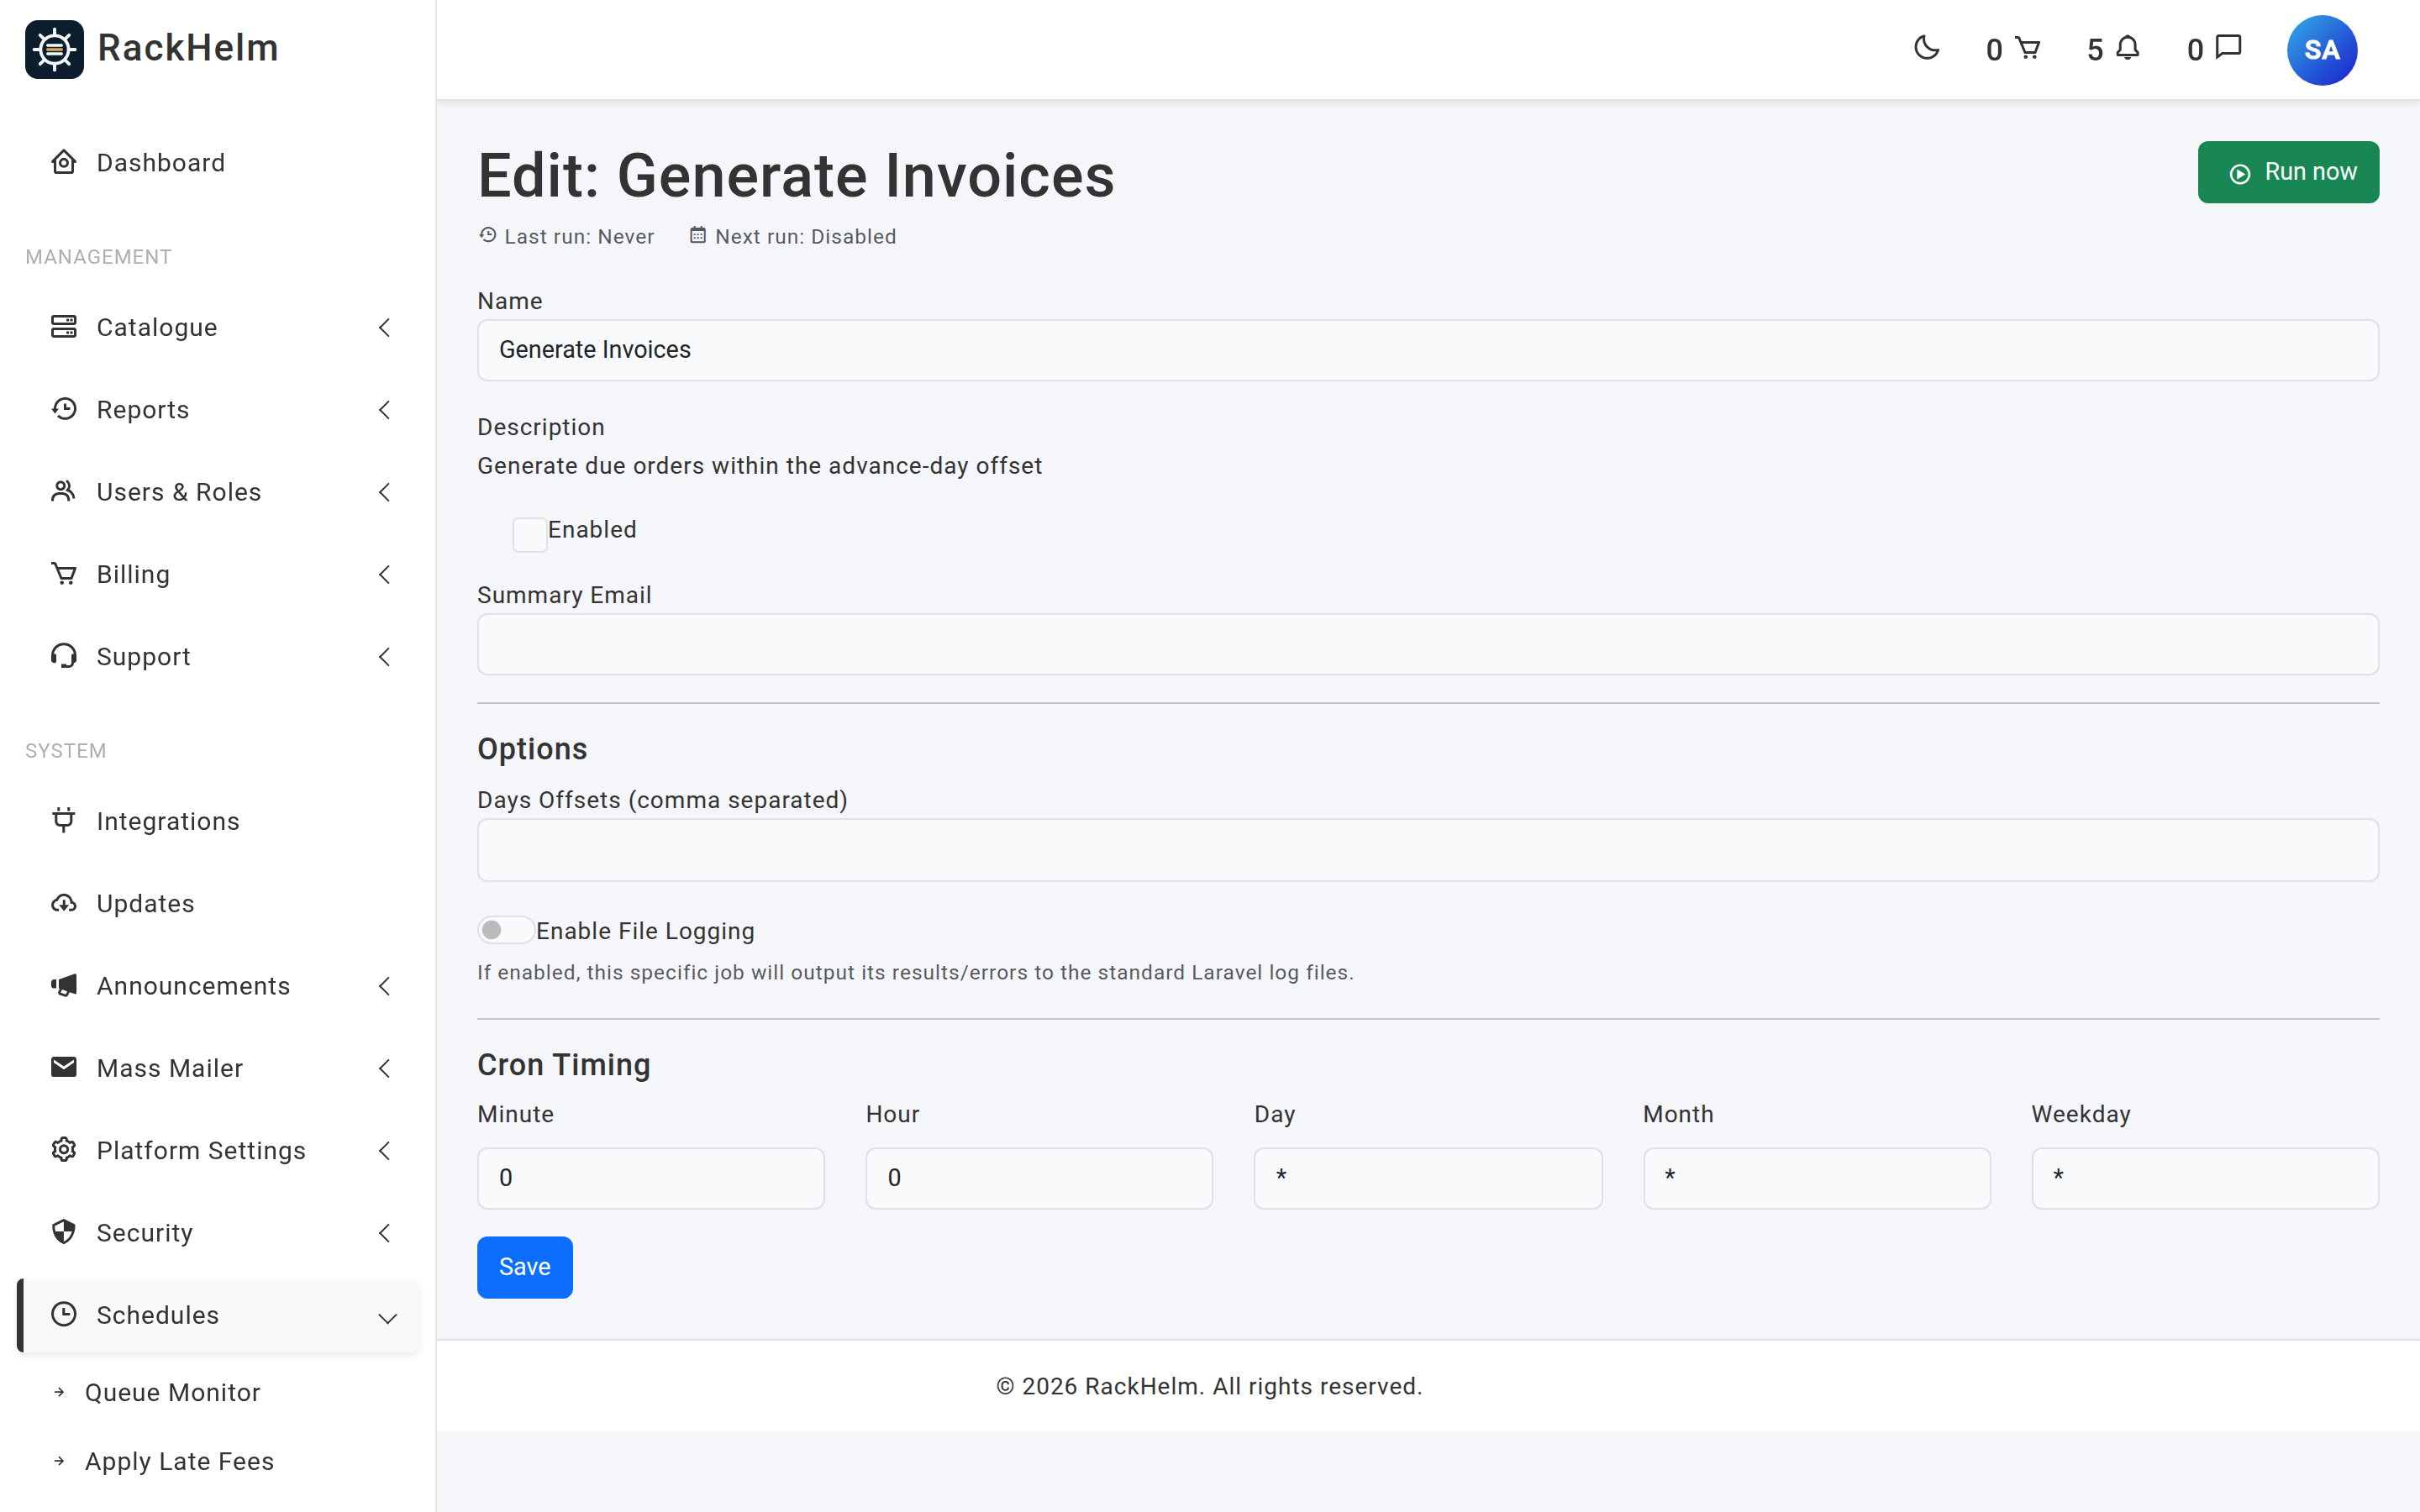This screenshot has width=2420, height=1512.
Task: Click the Announcements megaphone icon
Action: click(x=64, y=985)
